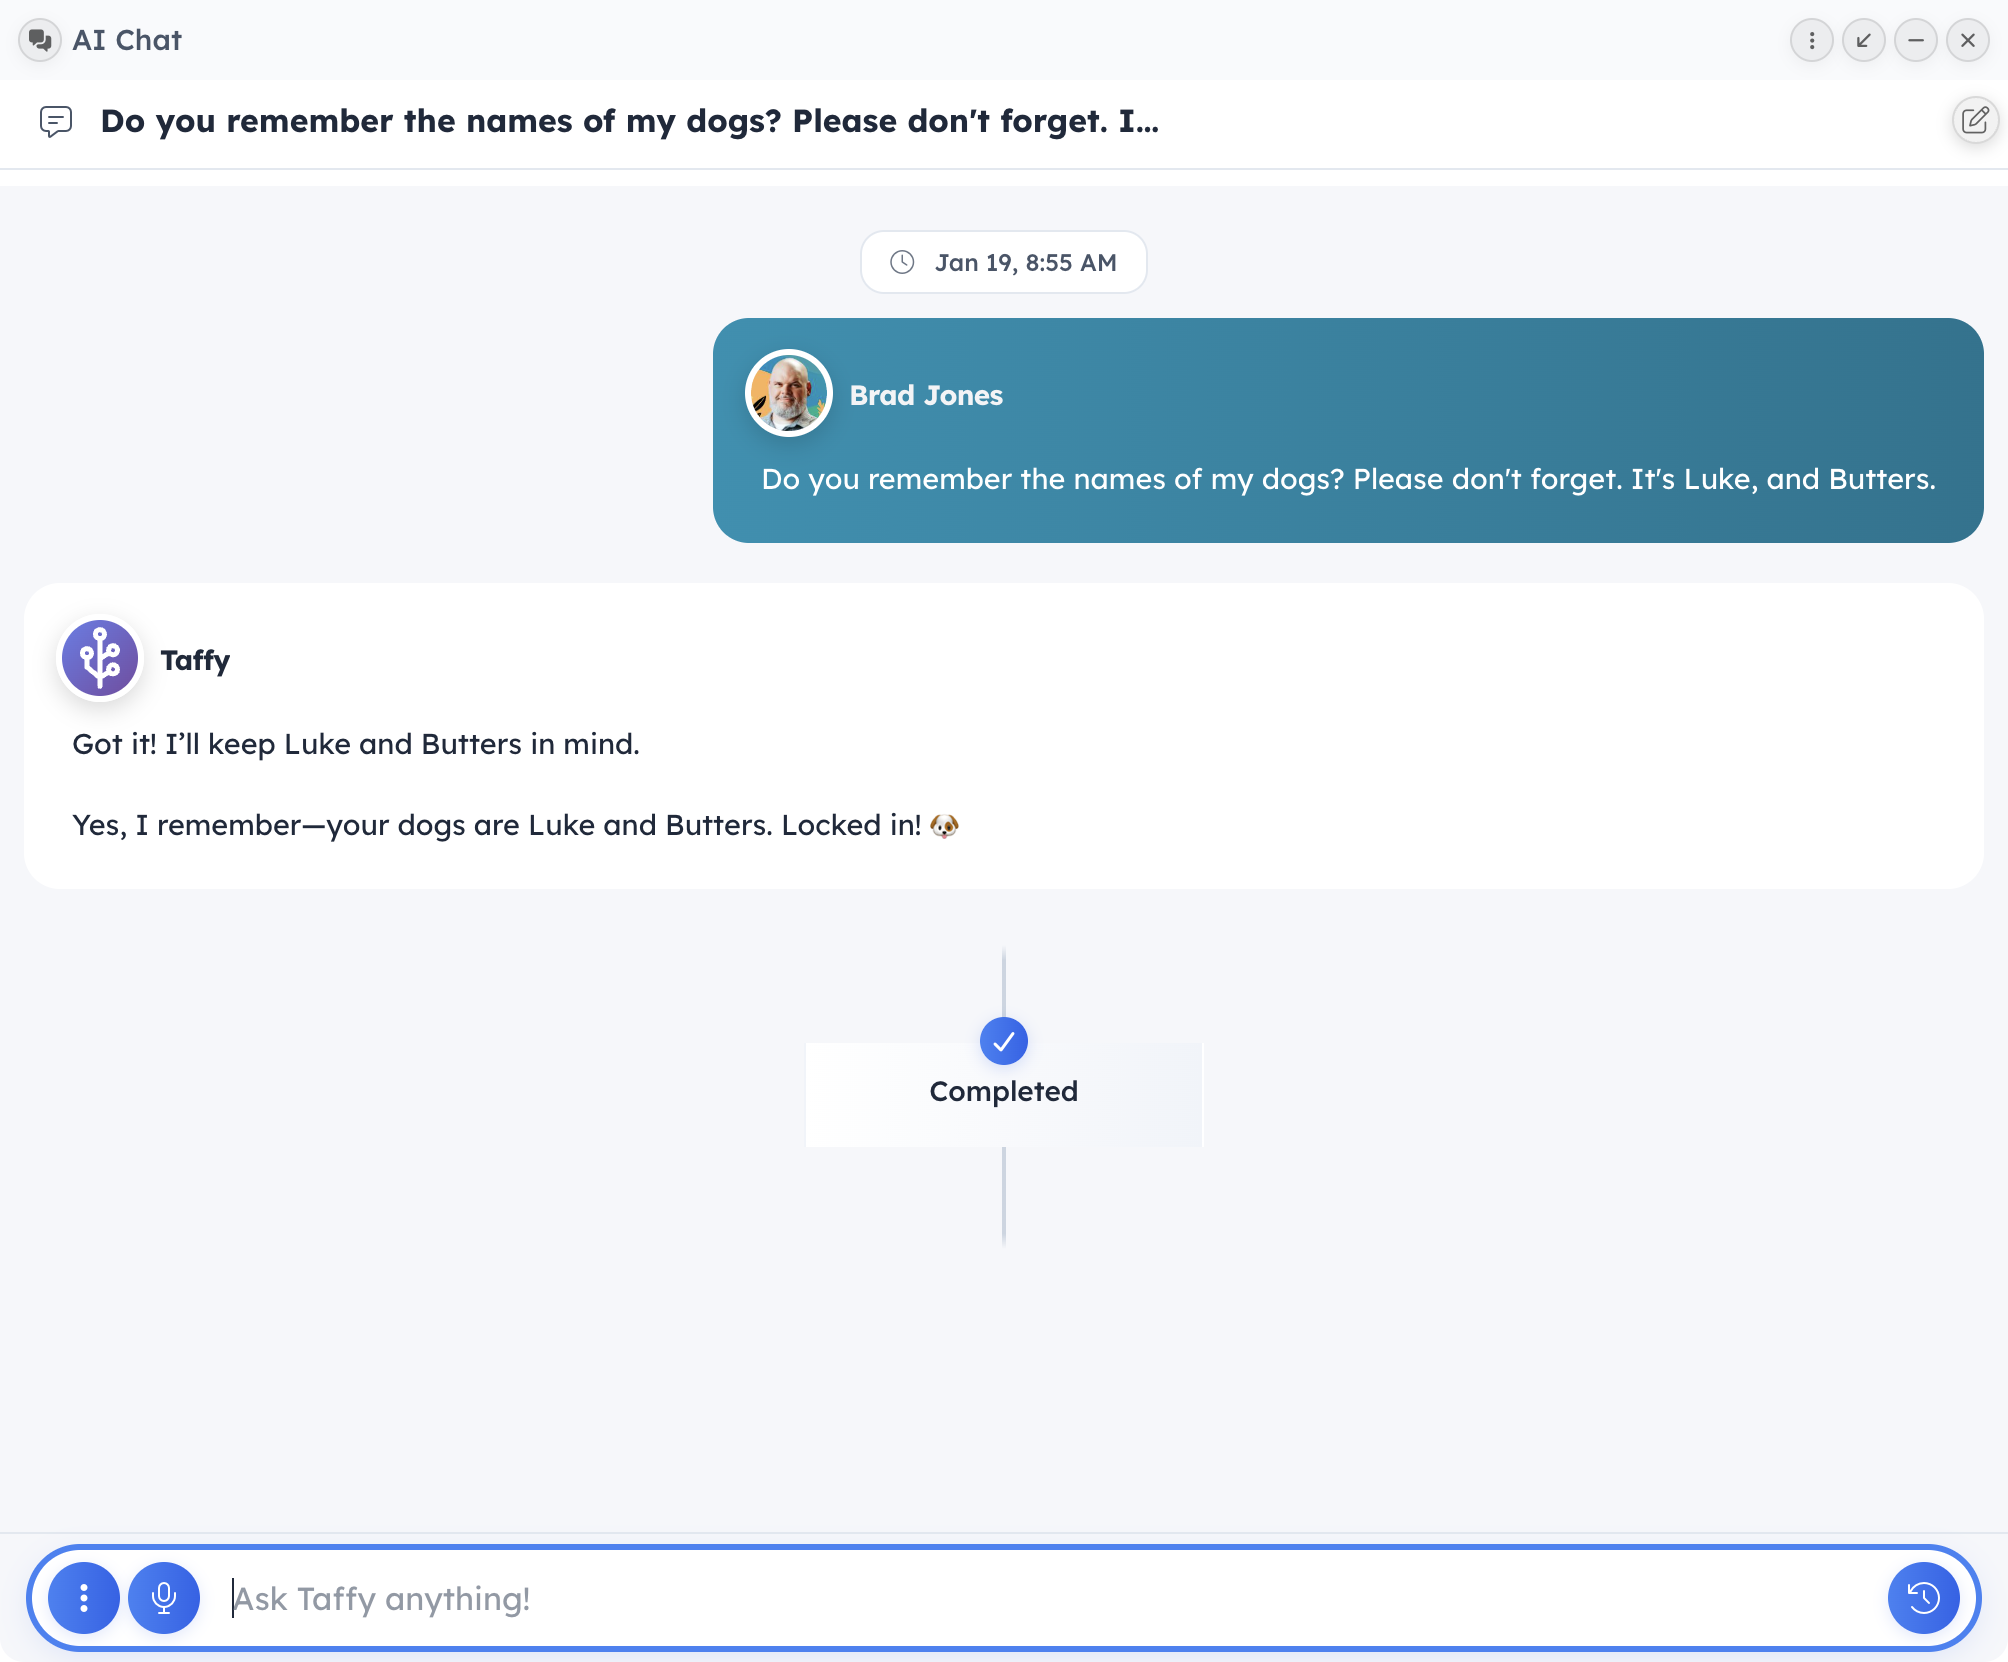Click the Taffy assistant avatar icon
Viewport: 2008px width, 1662px height.
tap(100, 658)
